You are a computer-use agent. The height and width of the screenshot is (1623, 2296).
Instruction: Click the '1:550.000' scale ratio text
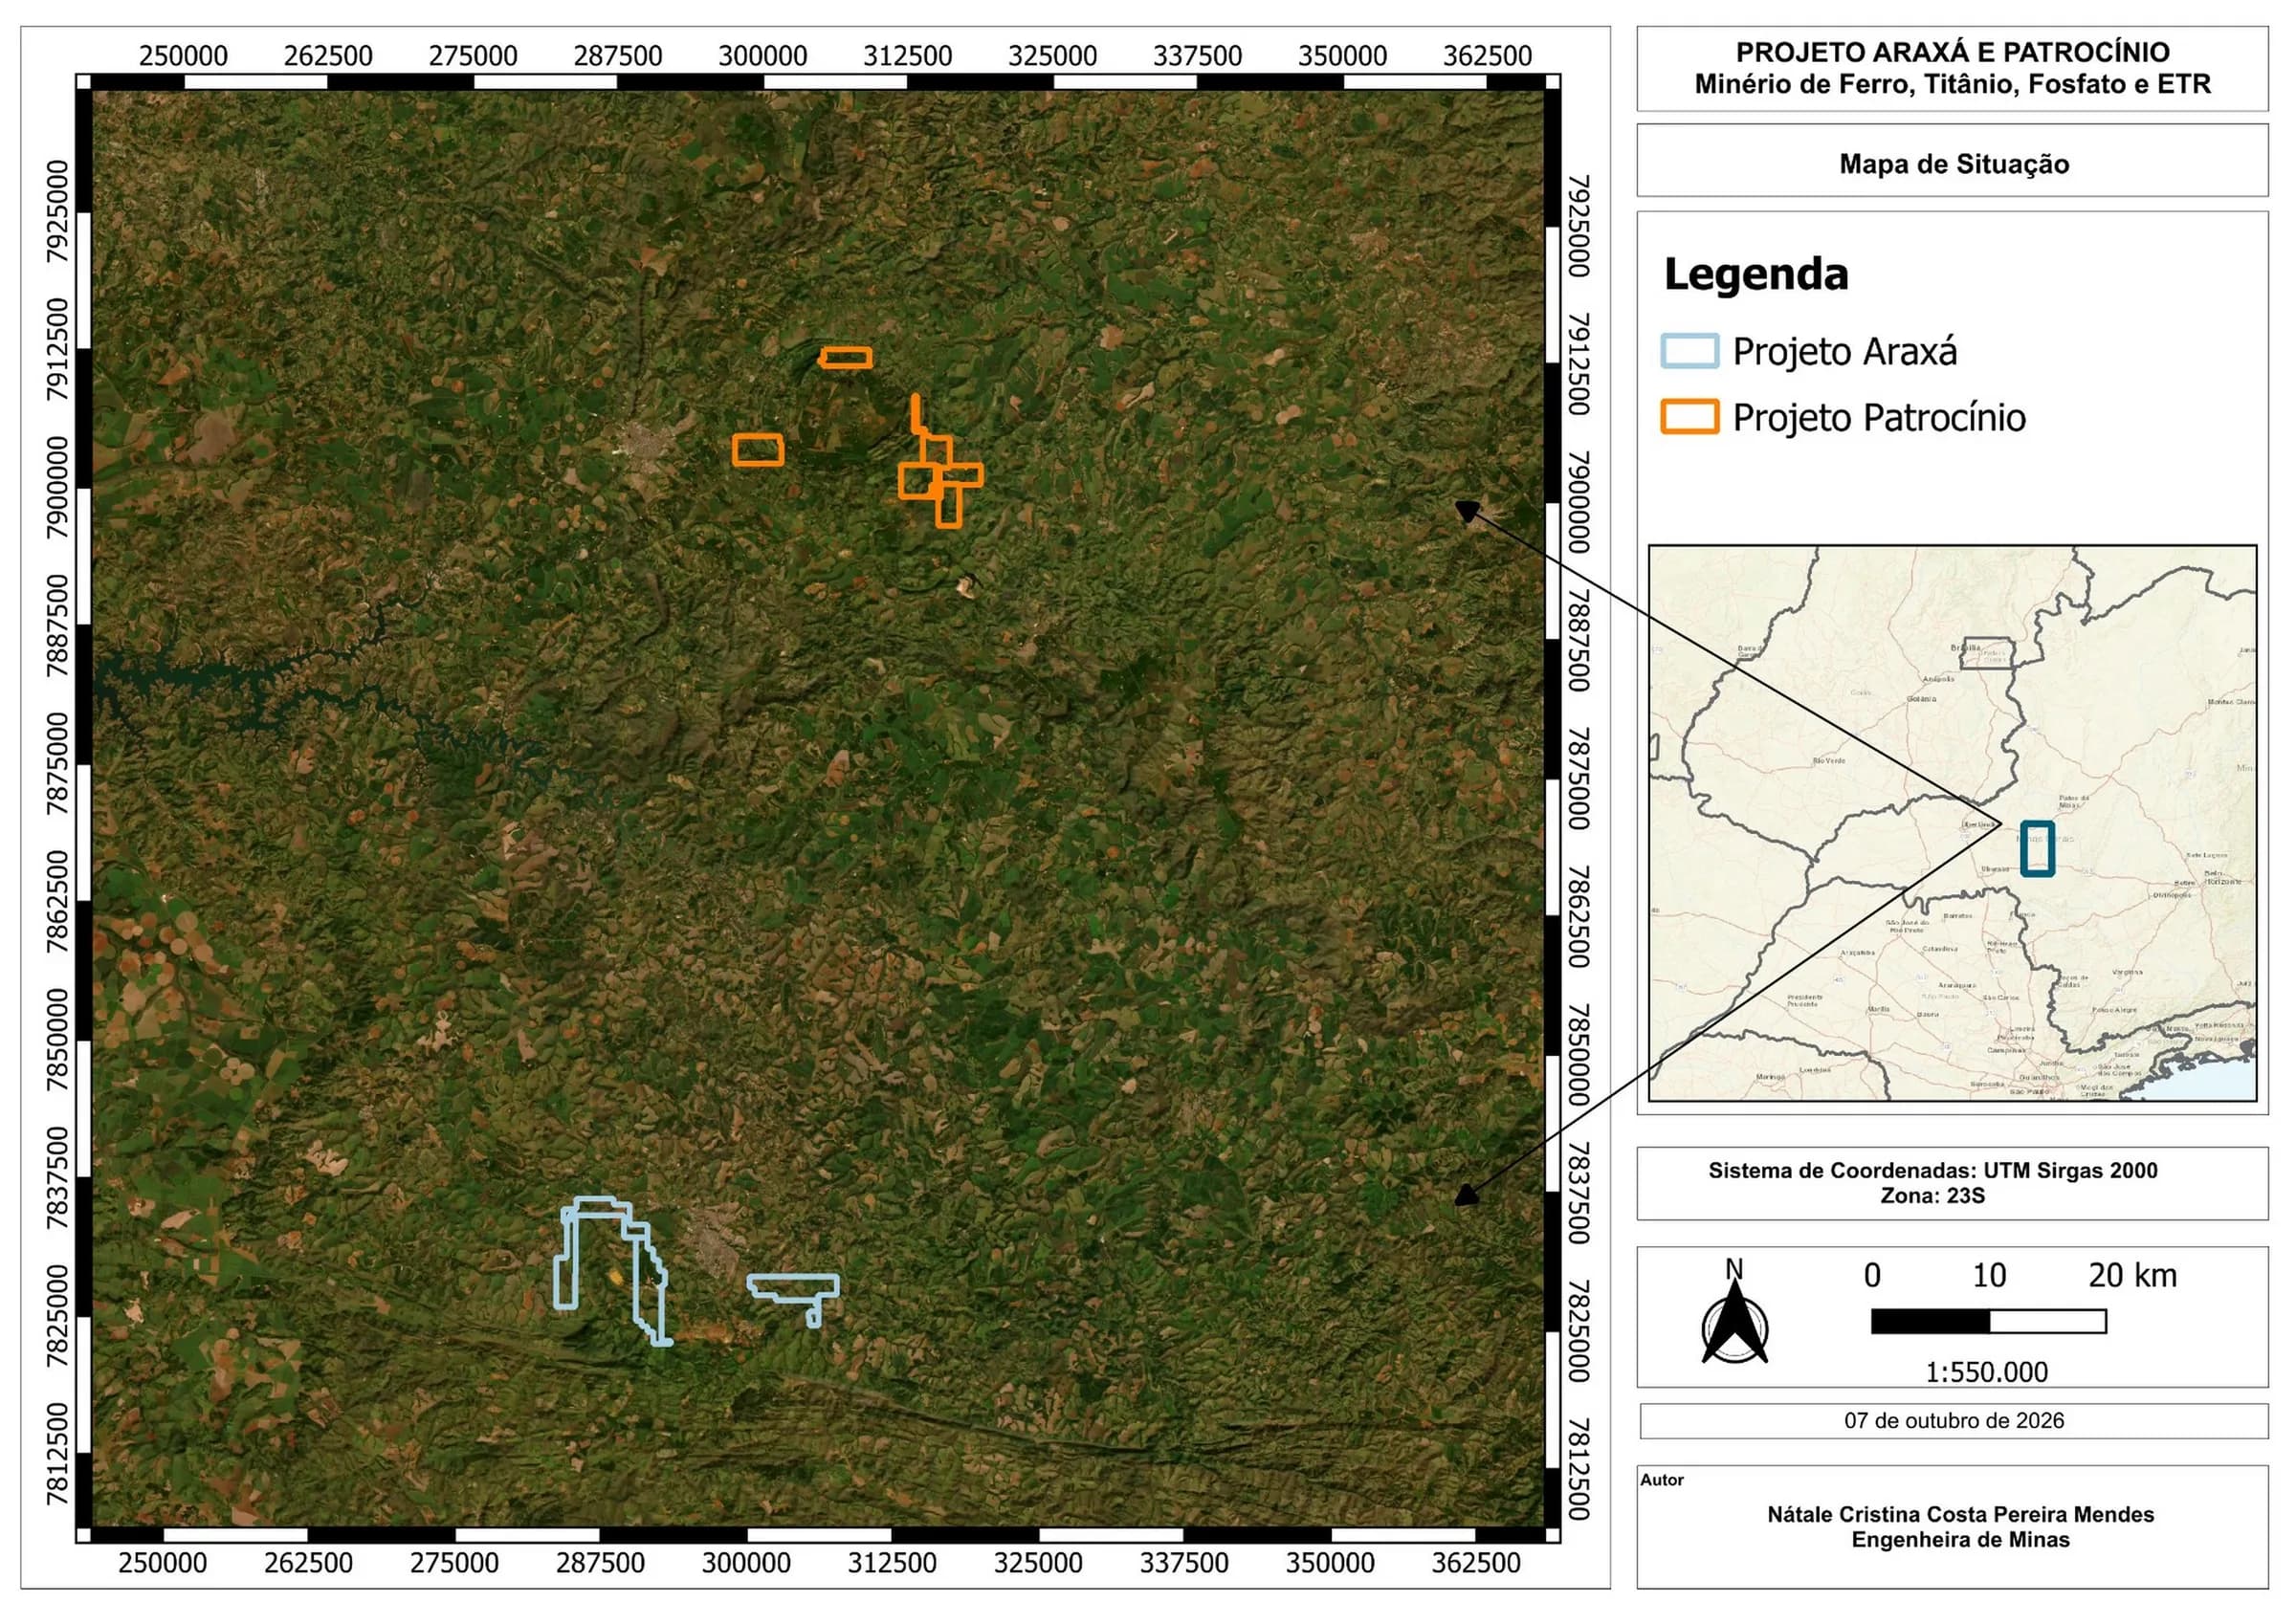click(x=1986, y=1372)
